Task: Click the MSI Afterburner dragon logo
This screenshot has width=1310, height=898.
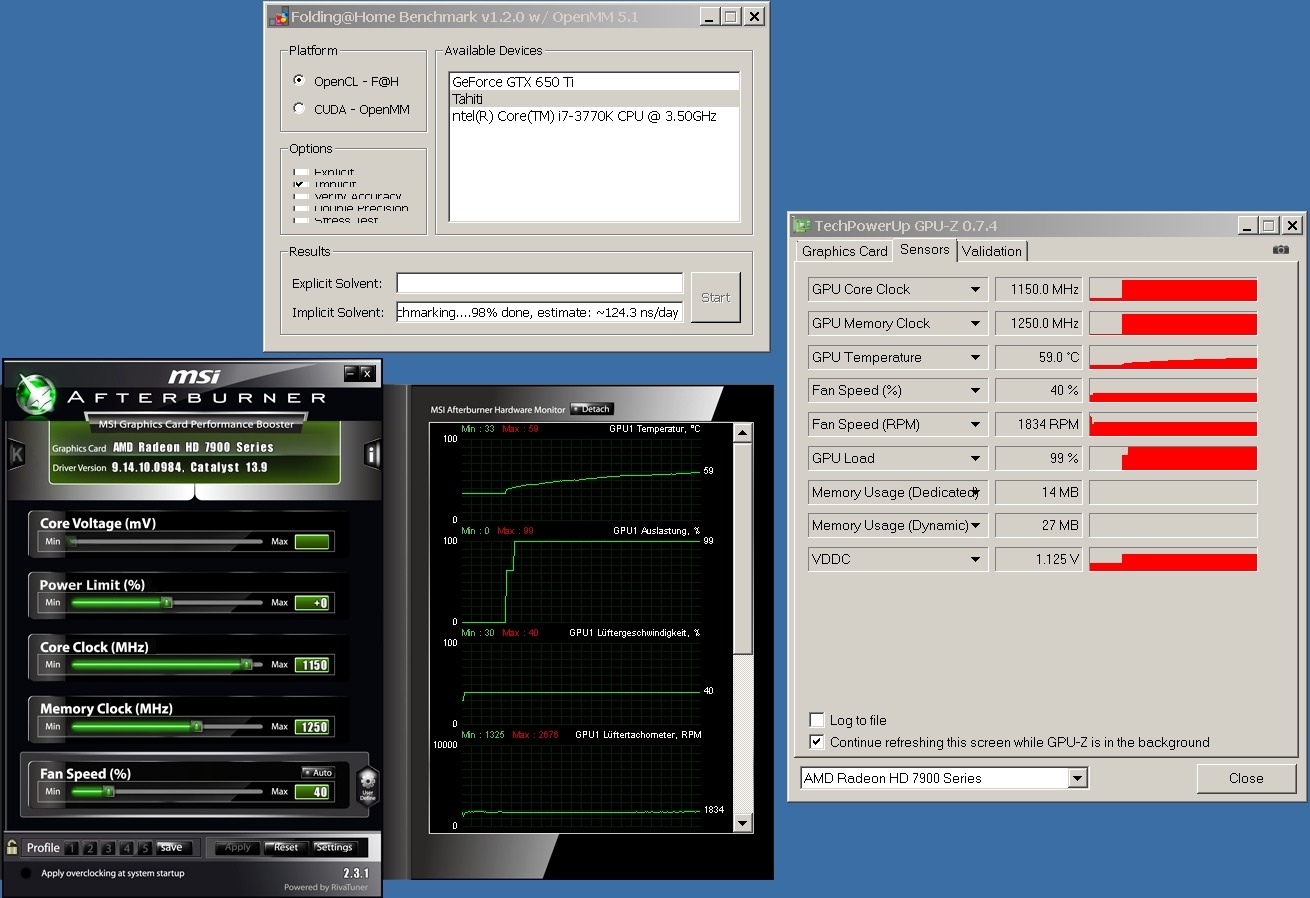Action: coord(36,393)
